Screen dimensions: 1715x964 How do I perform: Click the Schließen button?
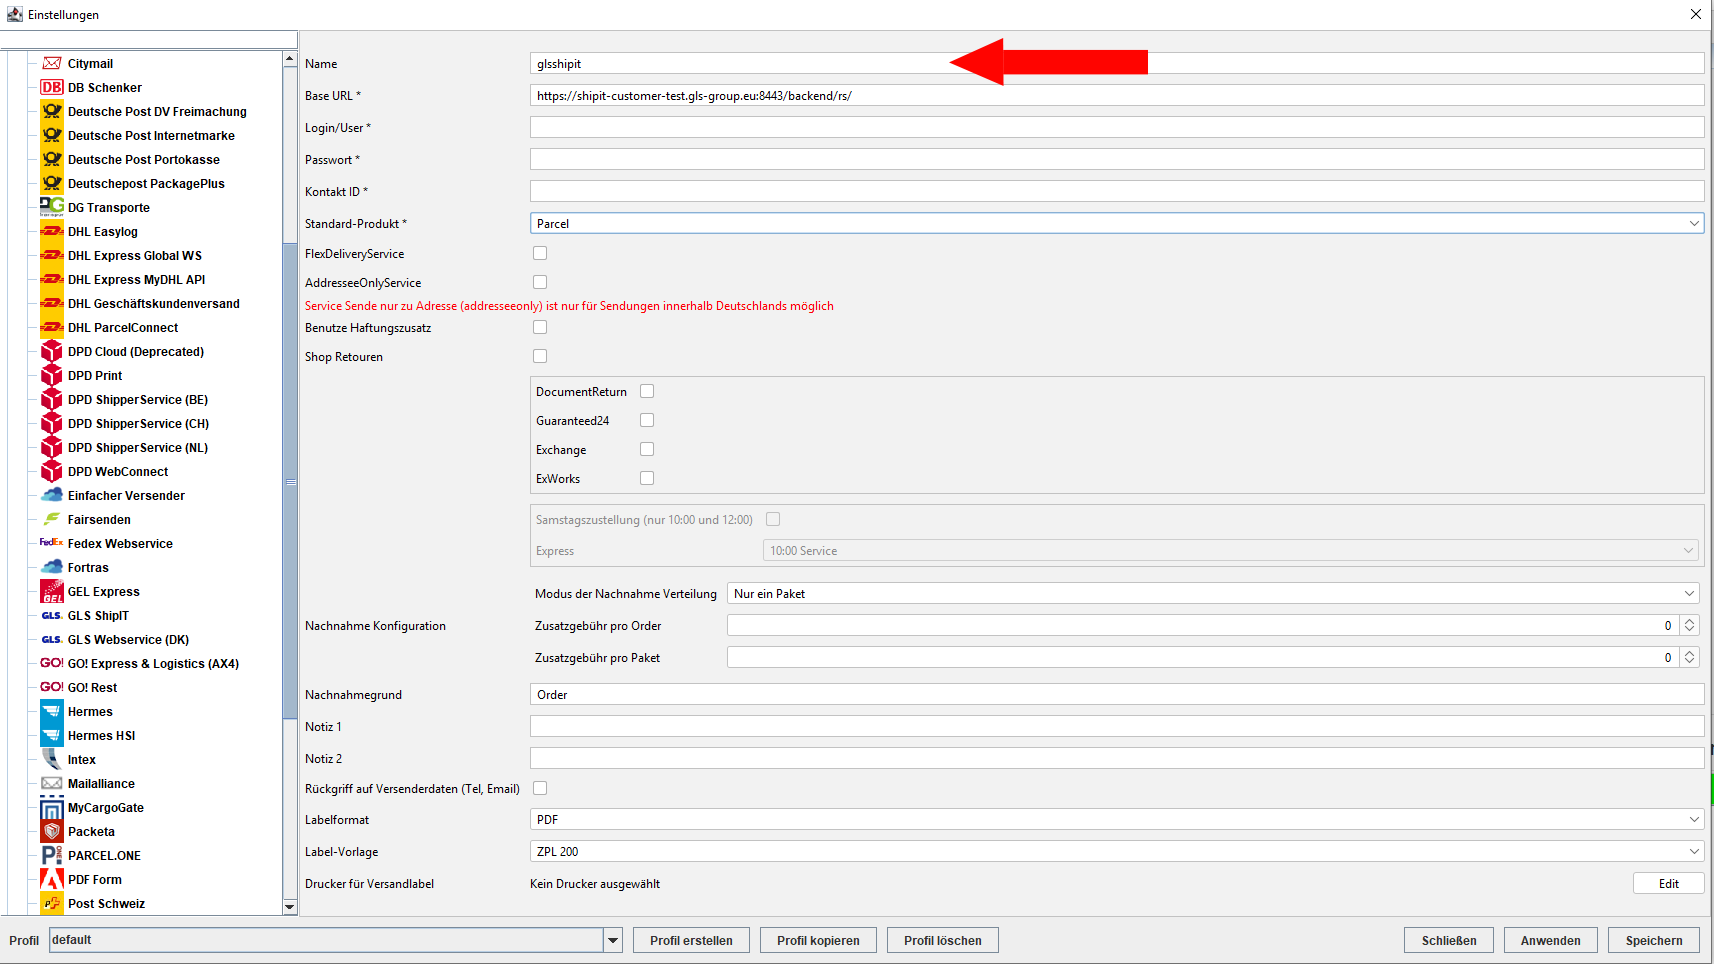1449,940
